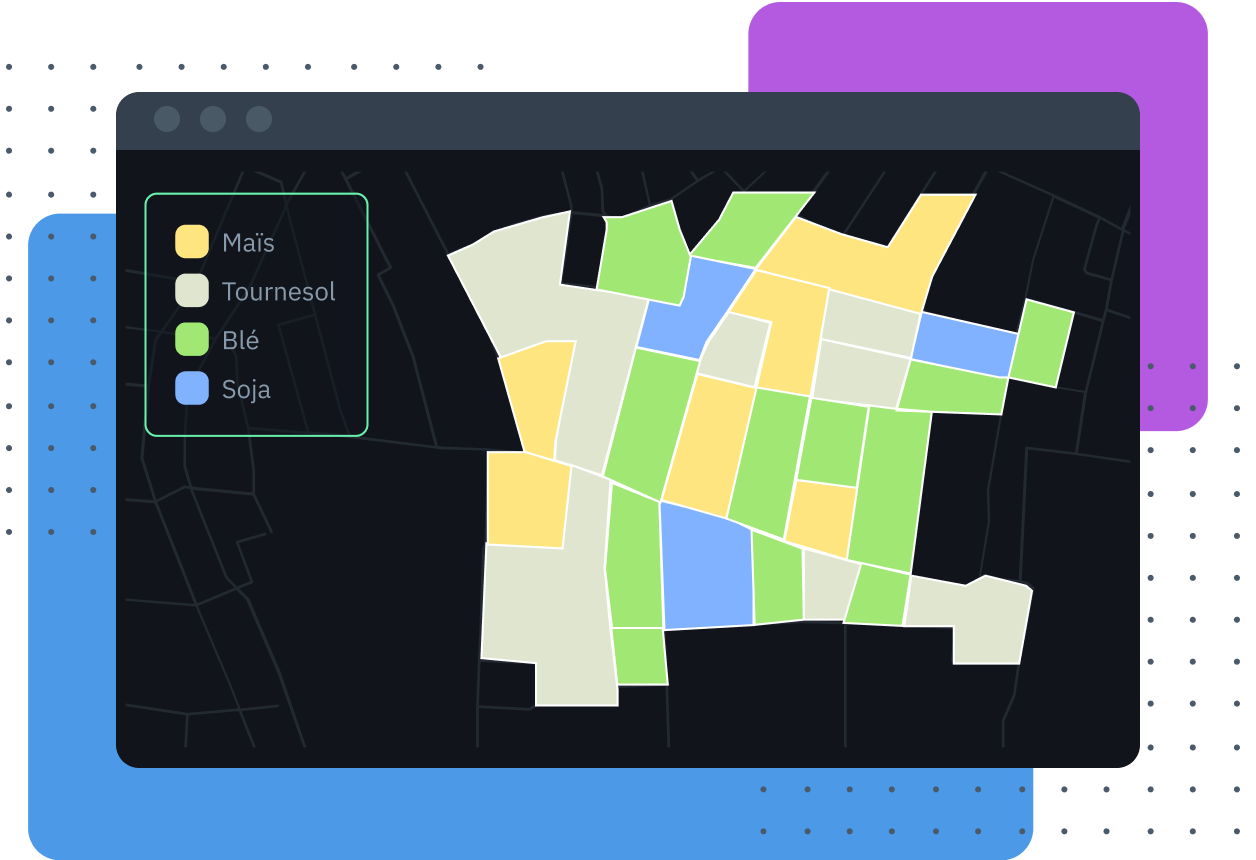The height and width of the screenshot is (860, 1256).
Task: Select the square yellow parcel on map's left side
Action: pos(527,500)
